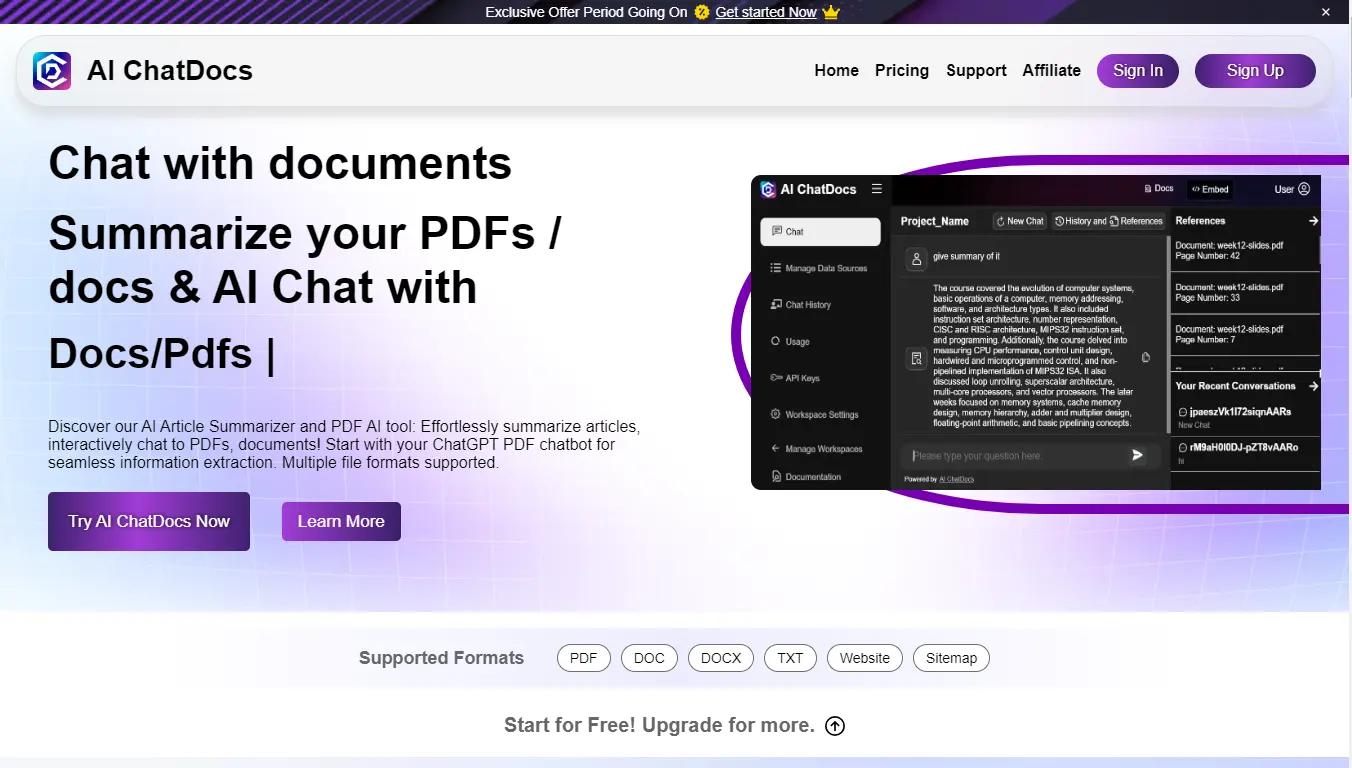The width and height of the screenshot is (1352, 768).
Task: Click the Powered by AI ChatDocs link
Action: (x=956, y=479)
